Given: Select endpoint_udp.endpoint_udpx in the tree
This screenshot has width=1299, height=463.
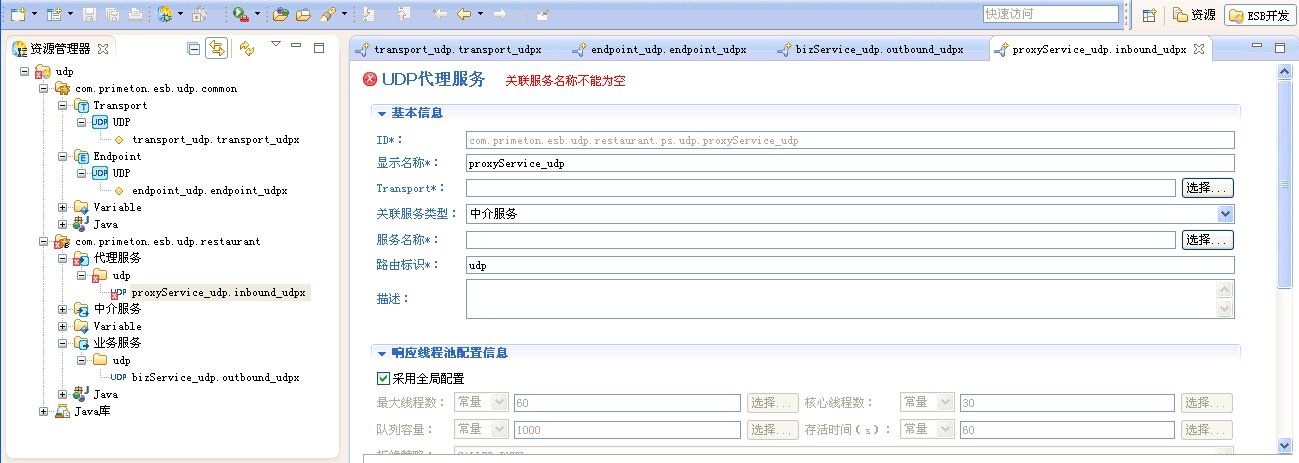Looking at the screenshot, I should [x=209, y=190].
